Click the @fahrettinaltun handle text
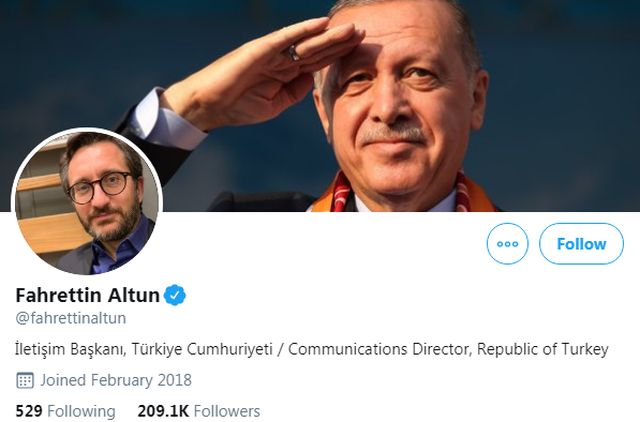 71,318
